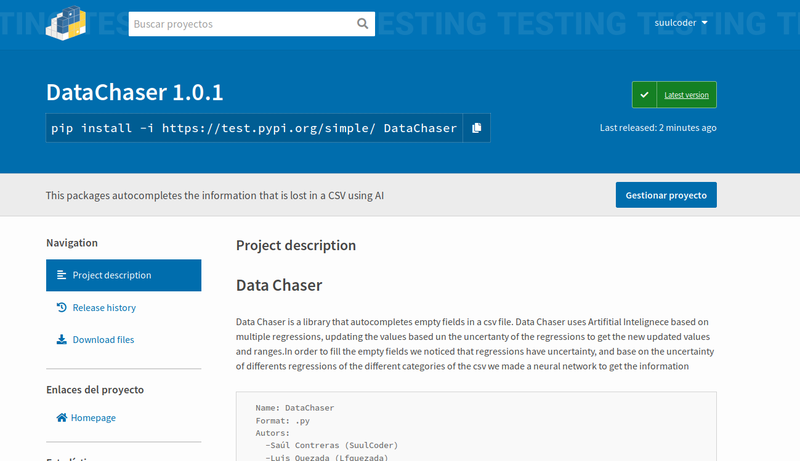800x461 pixels.
Task: Click the Release history clock icon
Action: coord(62,308)
